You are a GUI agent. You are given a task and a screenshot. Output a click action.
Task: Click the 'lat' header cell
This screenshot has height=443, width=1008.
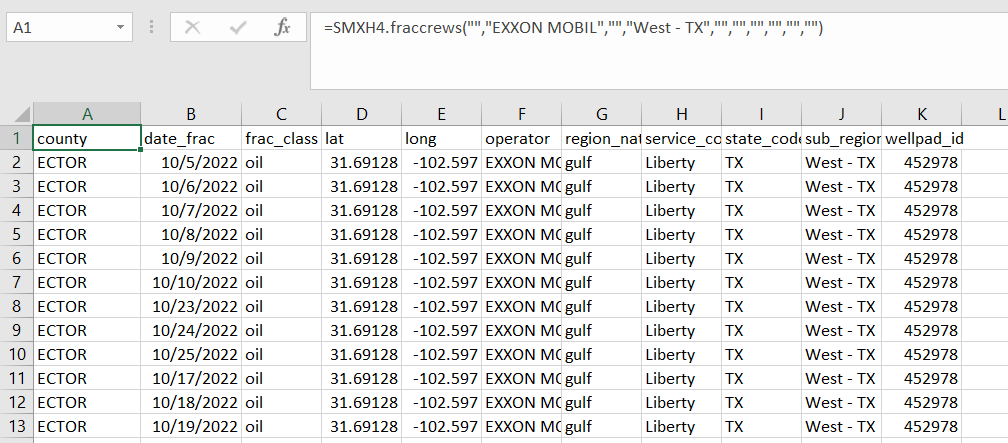pos(361,138)
